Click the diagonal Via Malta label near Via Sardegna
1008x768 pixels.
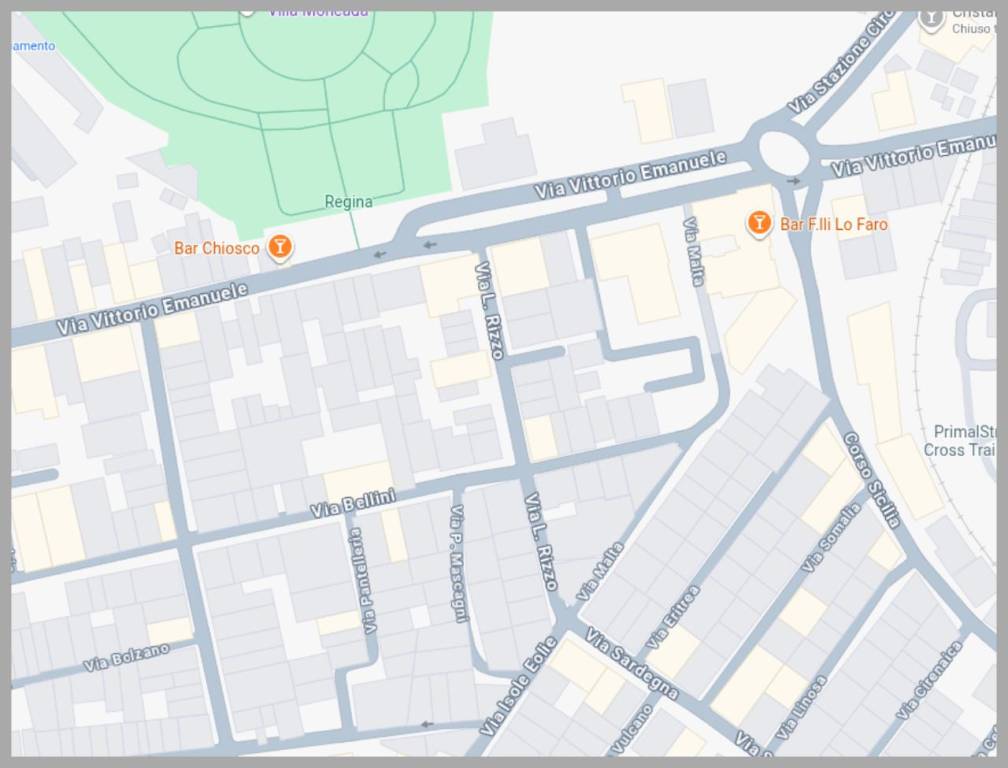600,571
